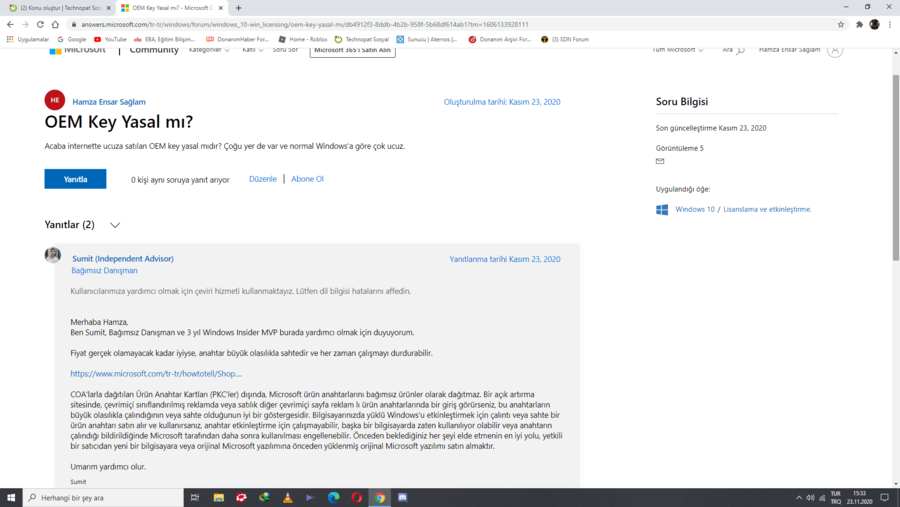The width and height of the screenshot is (900, 507).
Task: Open File Explorer from the taskbar
Action: [x=219, y=498]
